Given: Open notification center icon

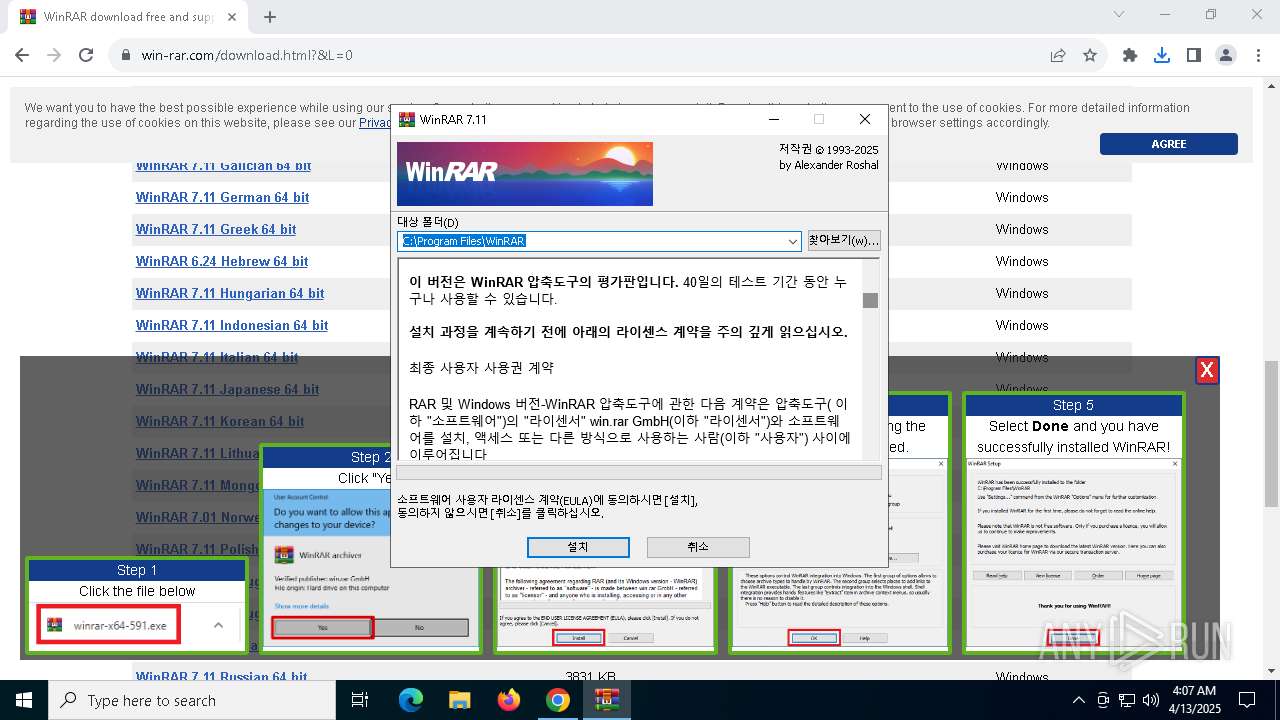Looking at the screenshot, I should coord(1247,700).
